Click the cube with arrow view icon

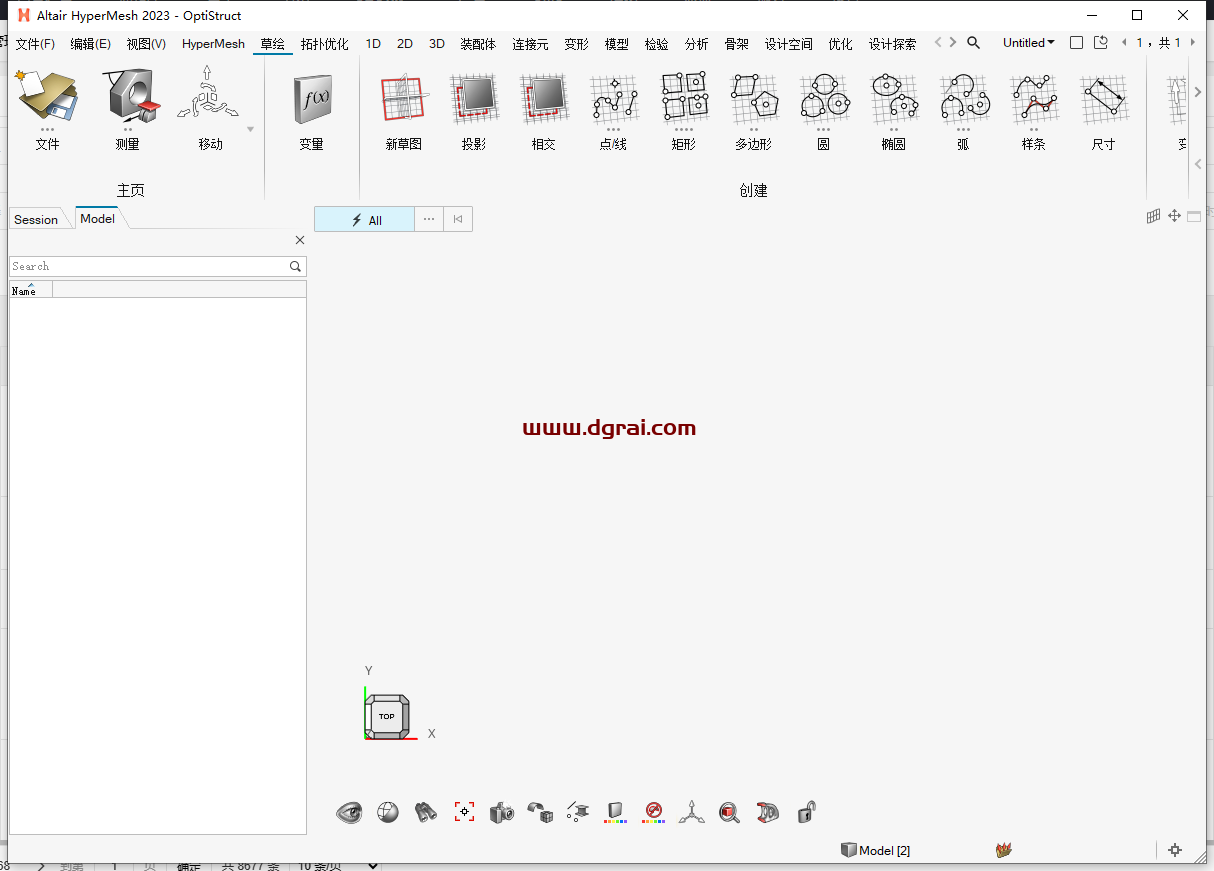tap(540, 812)
